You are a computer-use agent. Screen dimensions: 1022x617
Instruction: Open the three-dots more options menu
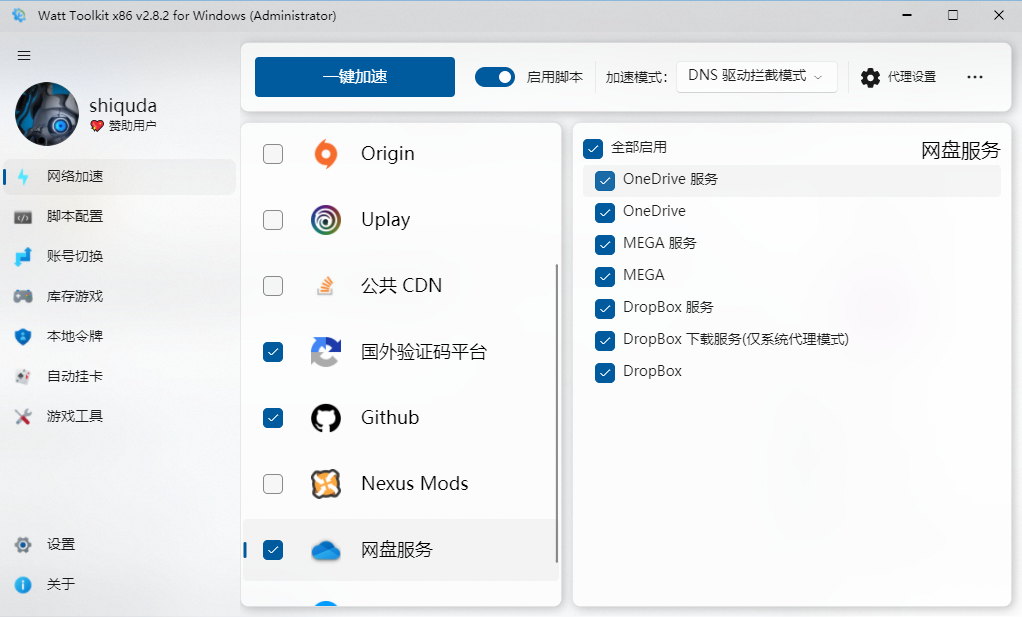point(974,77)
